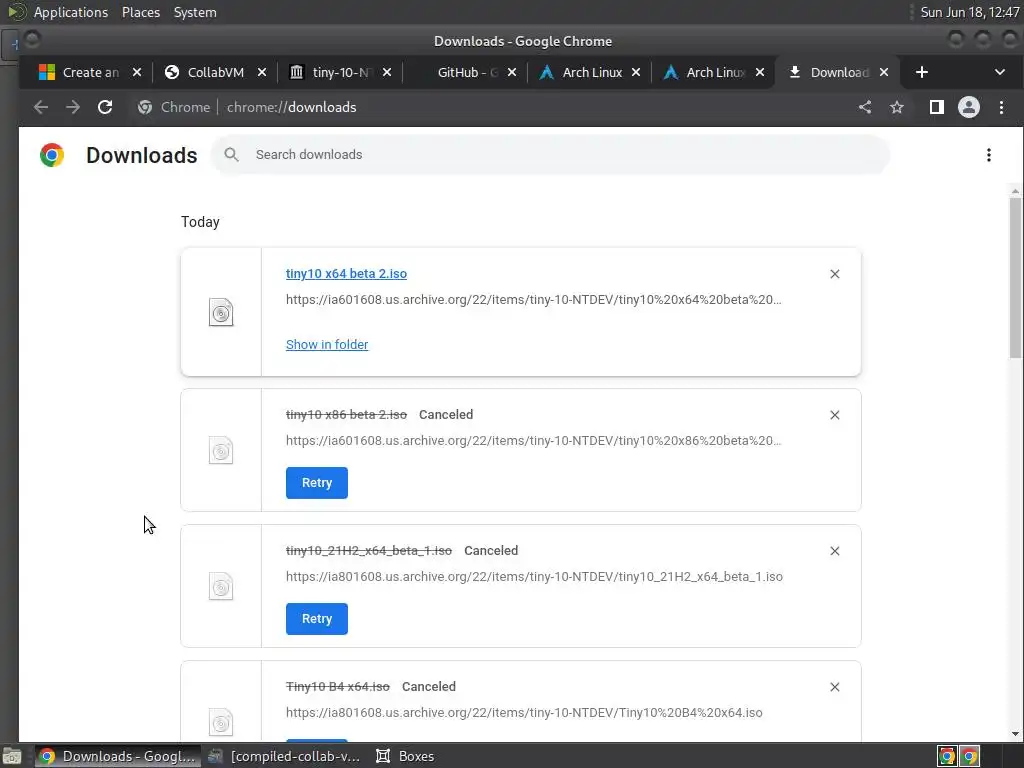1024x768 pixels.
Task: Open tiny10 x64 beta 2.iso file link
Action: tap(346, 274)
